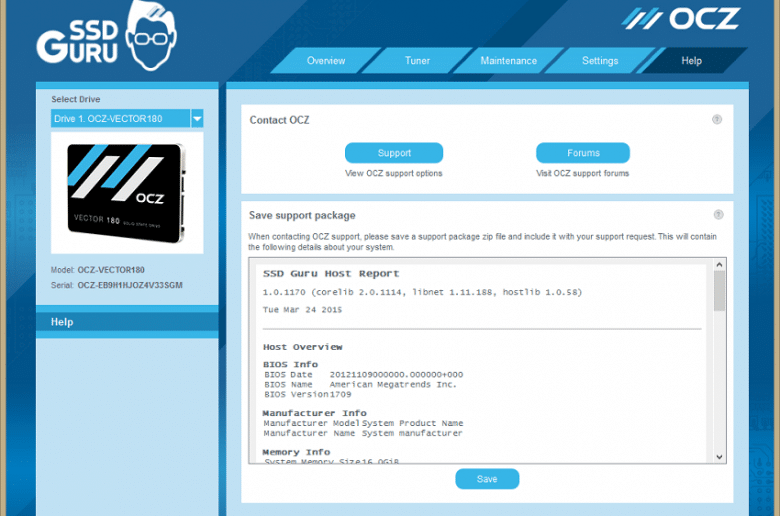This screenshot has height=516, width=780.
Task: Click the 'Memory Info' heading
Action: pyautogui.click(x=296, y=452)
